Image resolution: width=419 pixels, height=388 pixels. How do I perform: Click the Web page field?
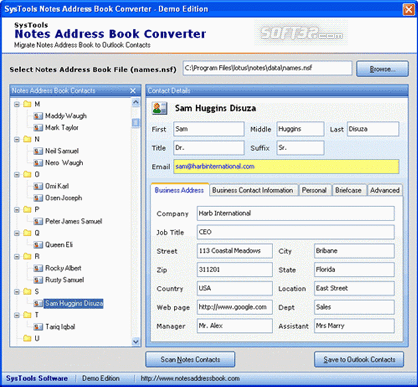coord(235,307)
